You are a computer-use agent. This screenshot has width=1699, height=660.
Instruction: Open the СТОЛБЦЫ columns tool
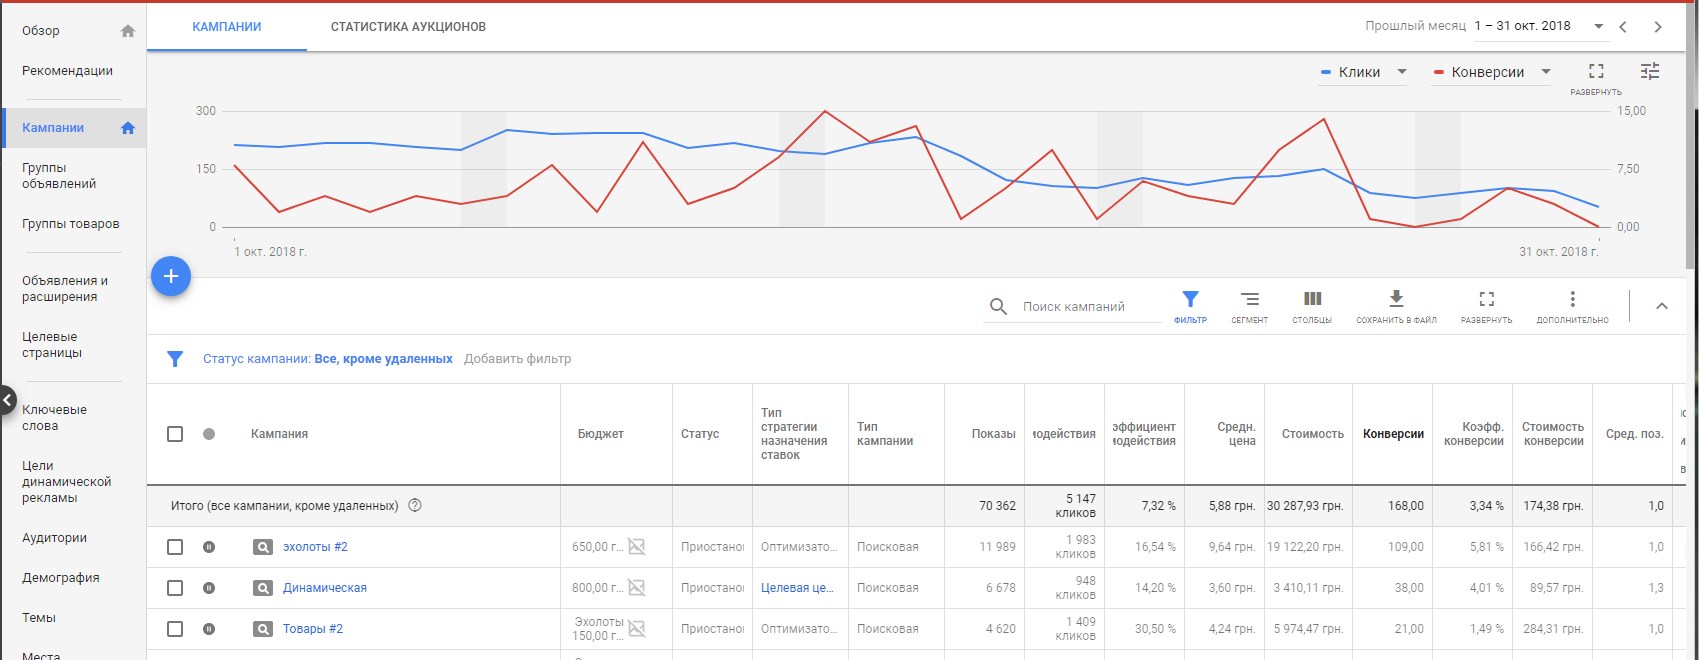click(x=1312, y=306)
